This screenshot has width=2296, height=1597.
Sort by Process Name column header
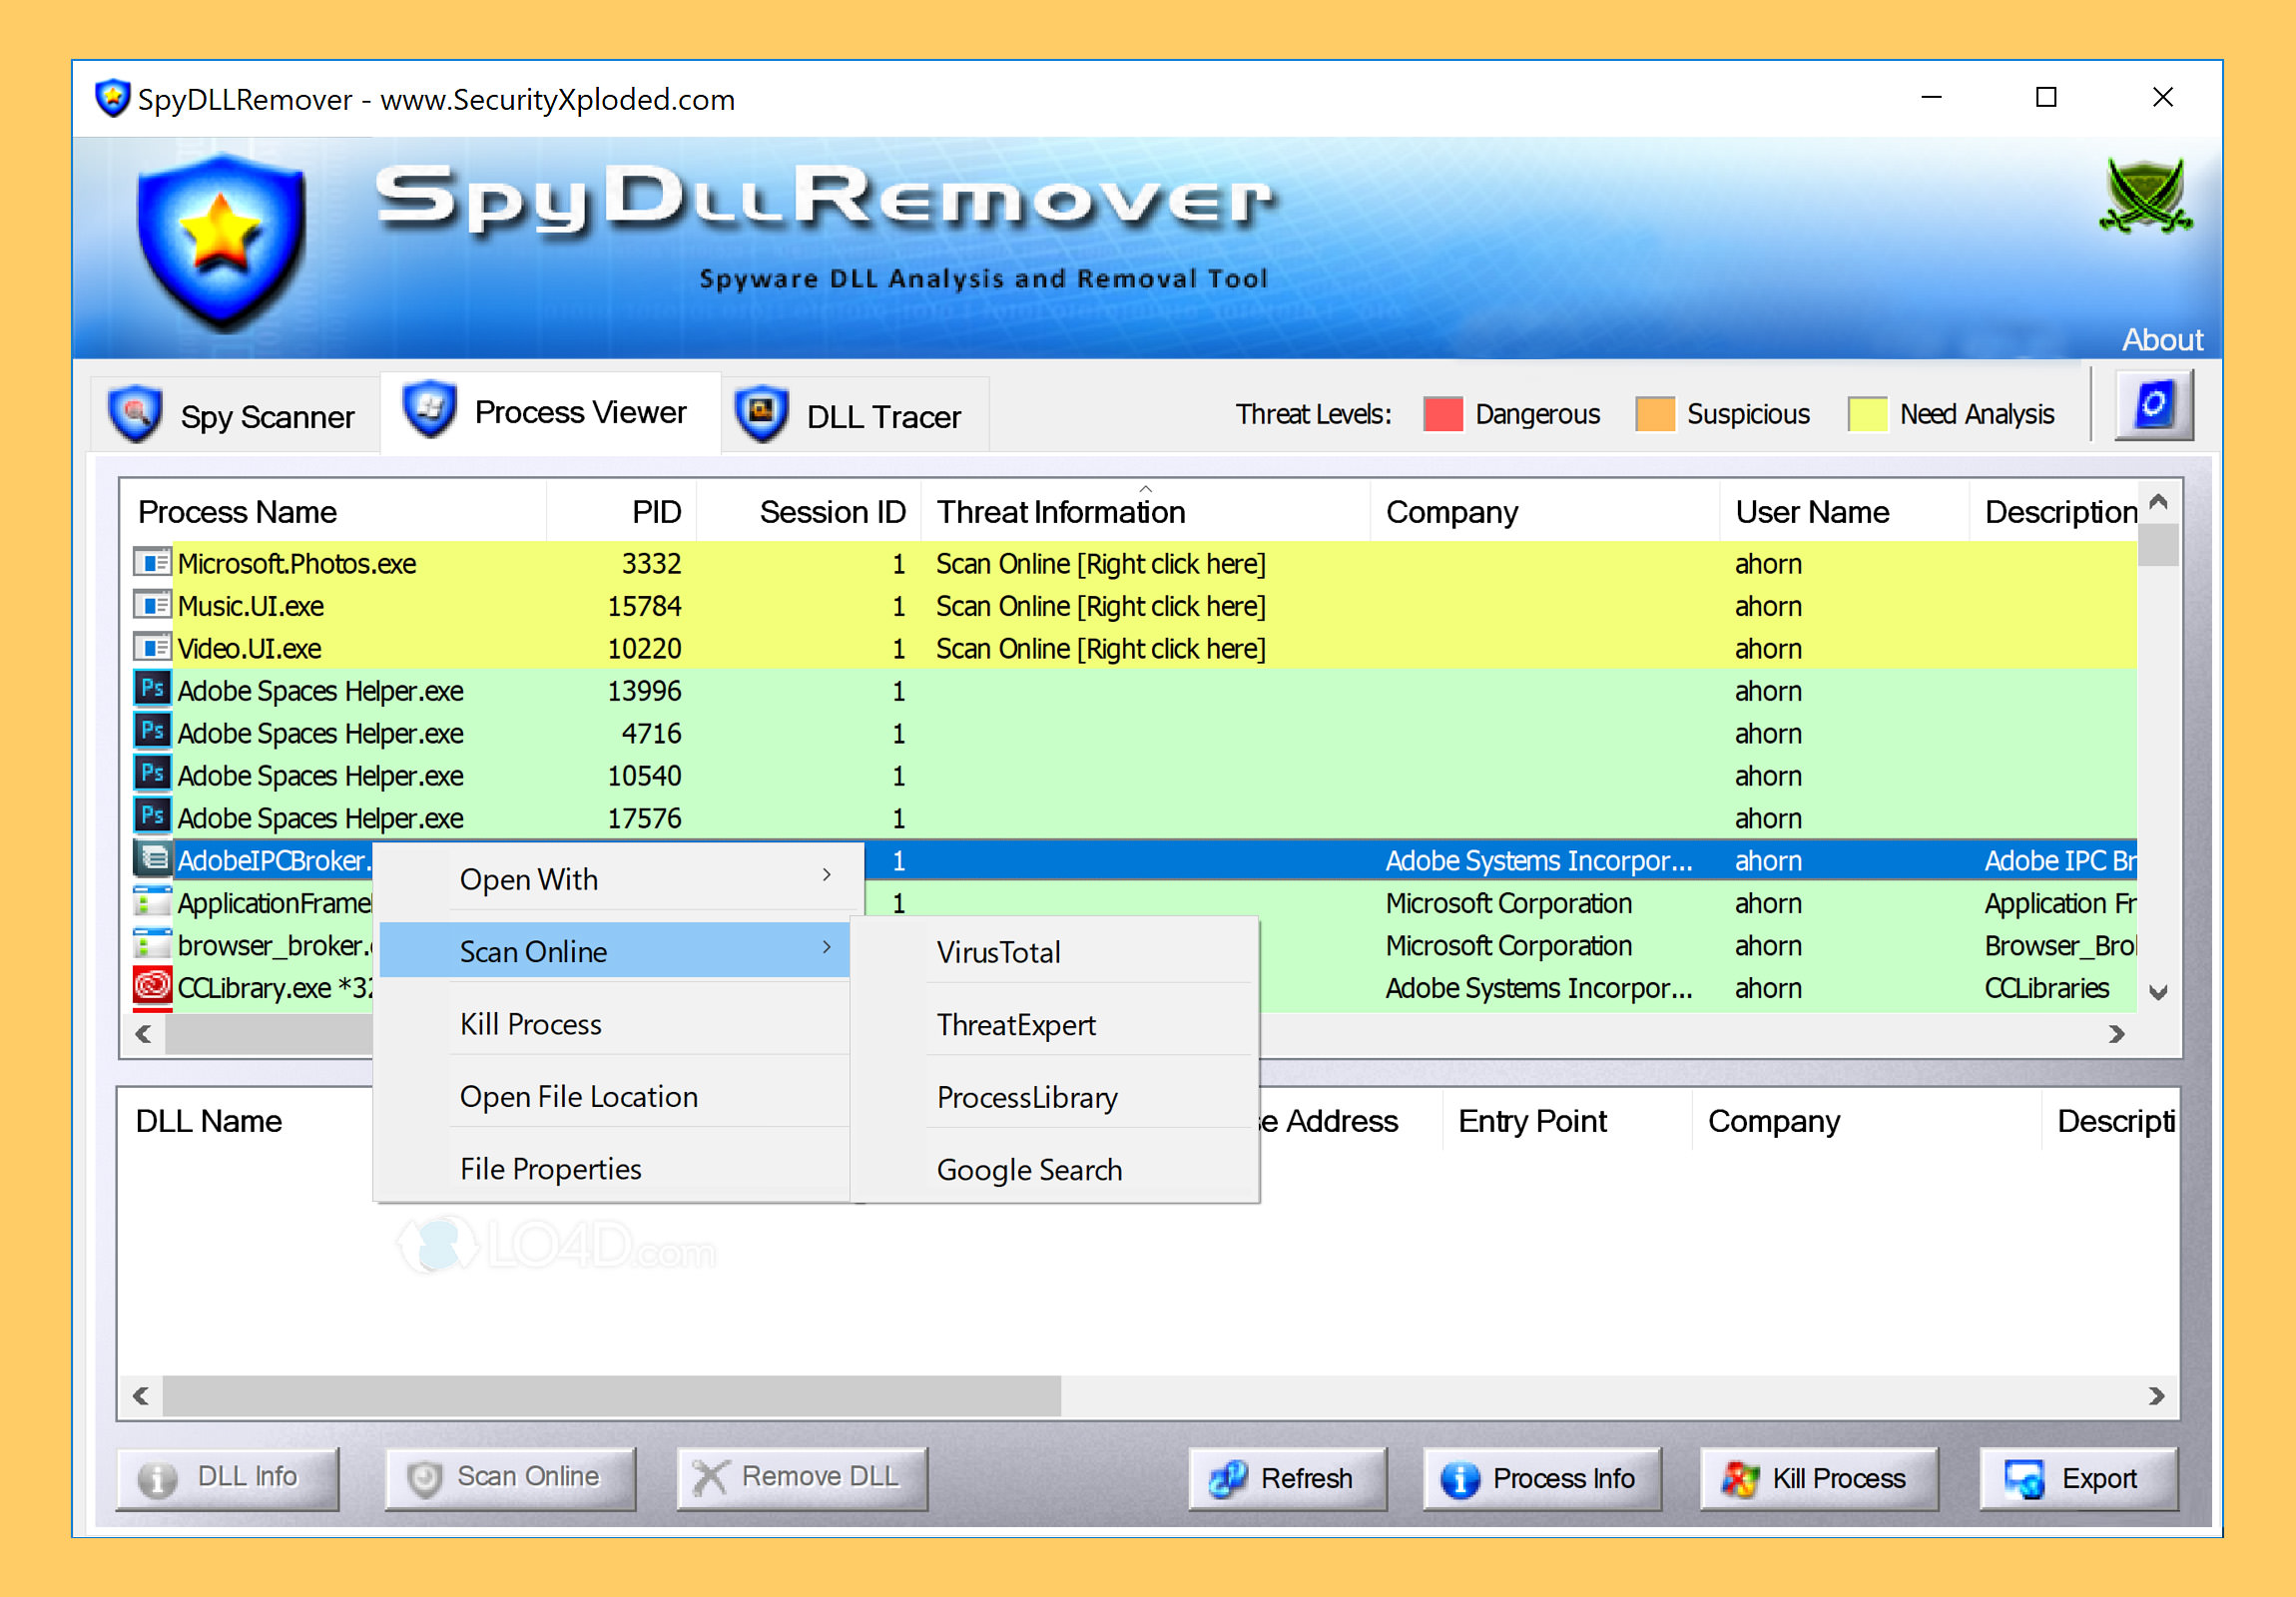(x=334, y=511)
